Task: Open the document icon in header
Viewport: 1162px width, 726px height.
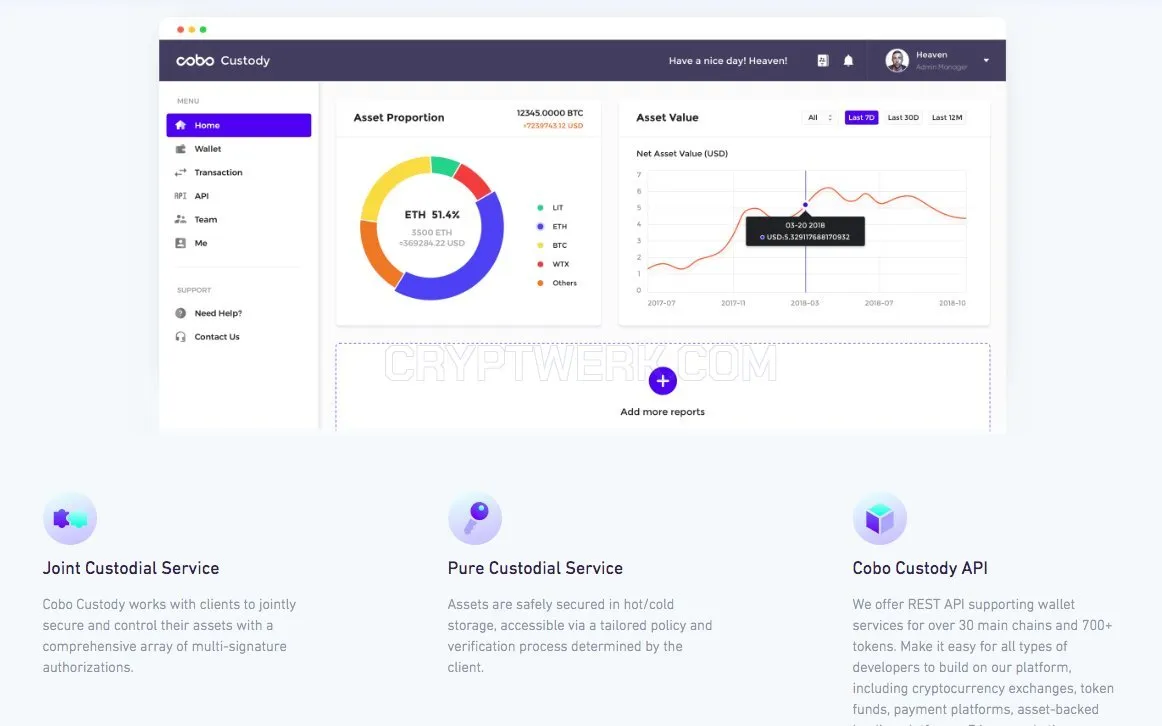Action: pos(823,61)
